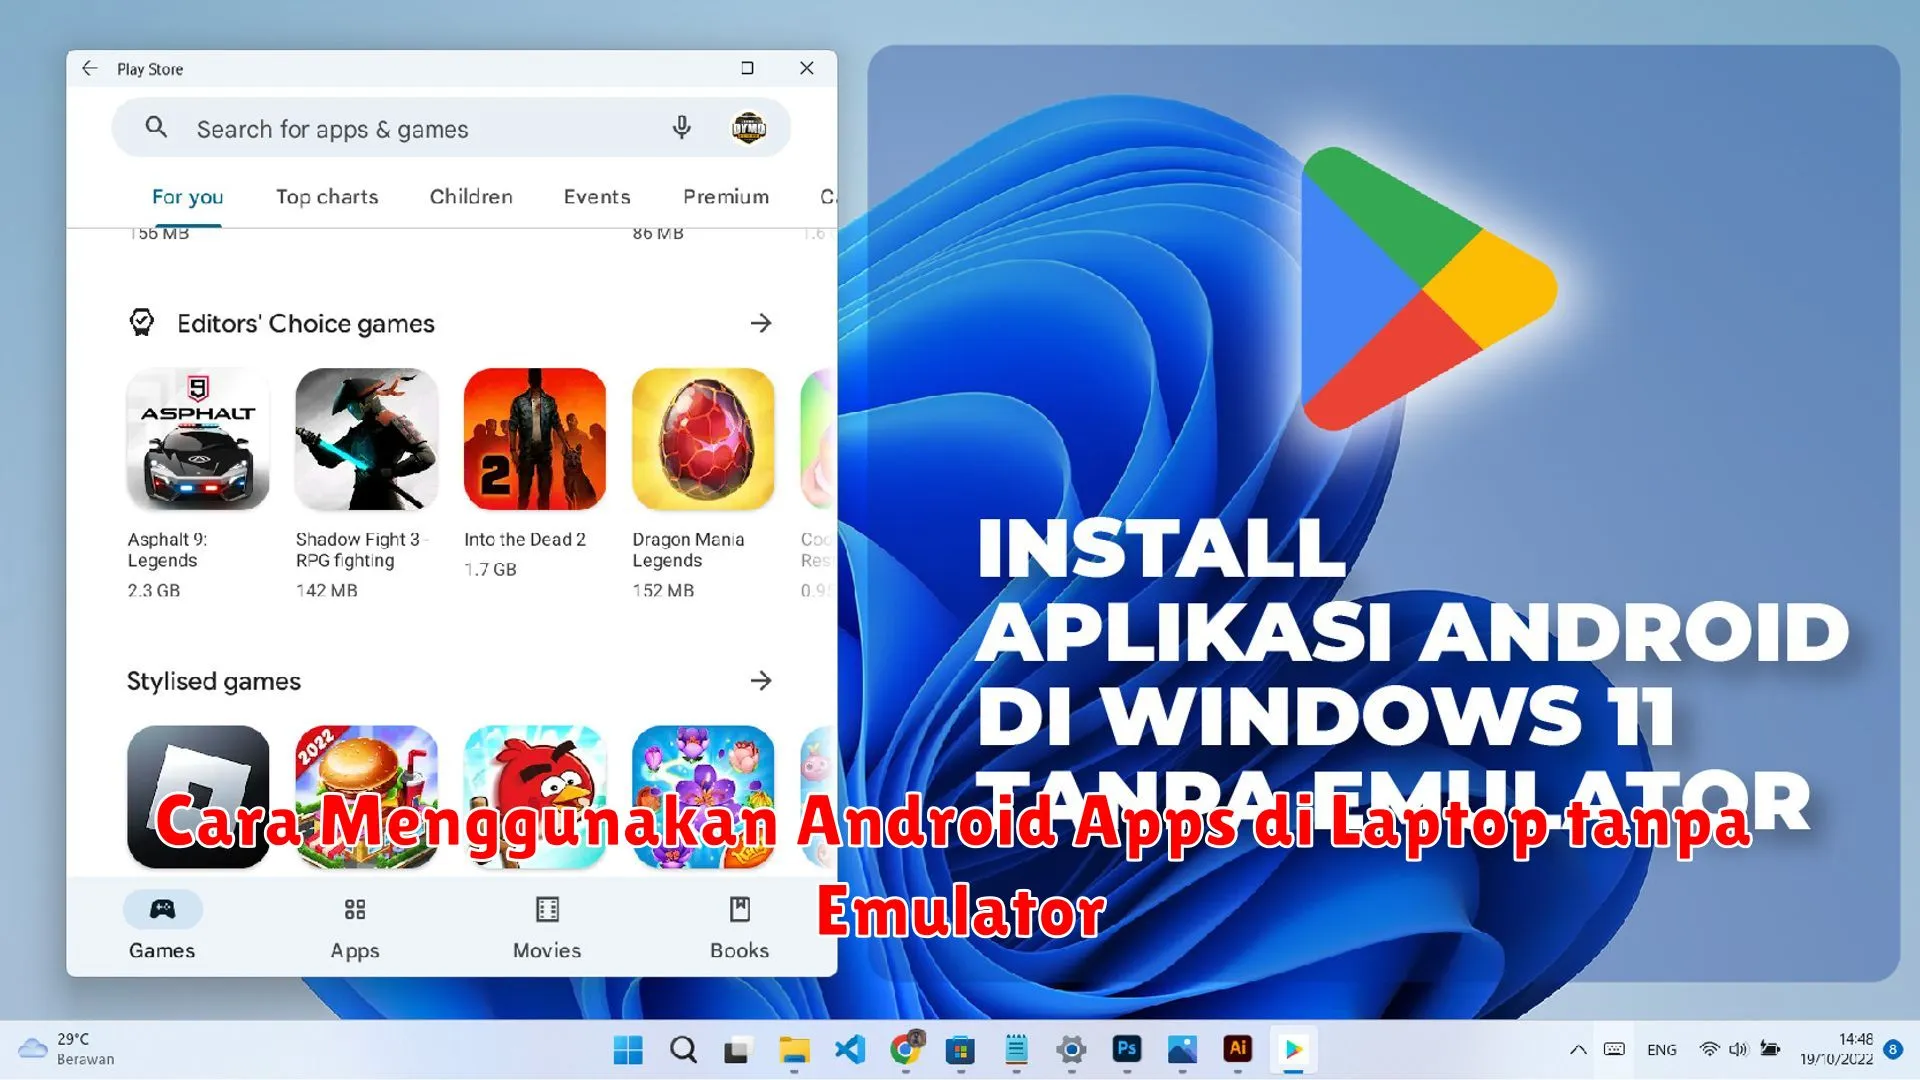This screenshot has width=1920, height=1080.
Task: Select the For you tab
Action: pyautogui.click(x=187, y=196)
